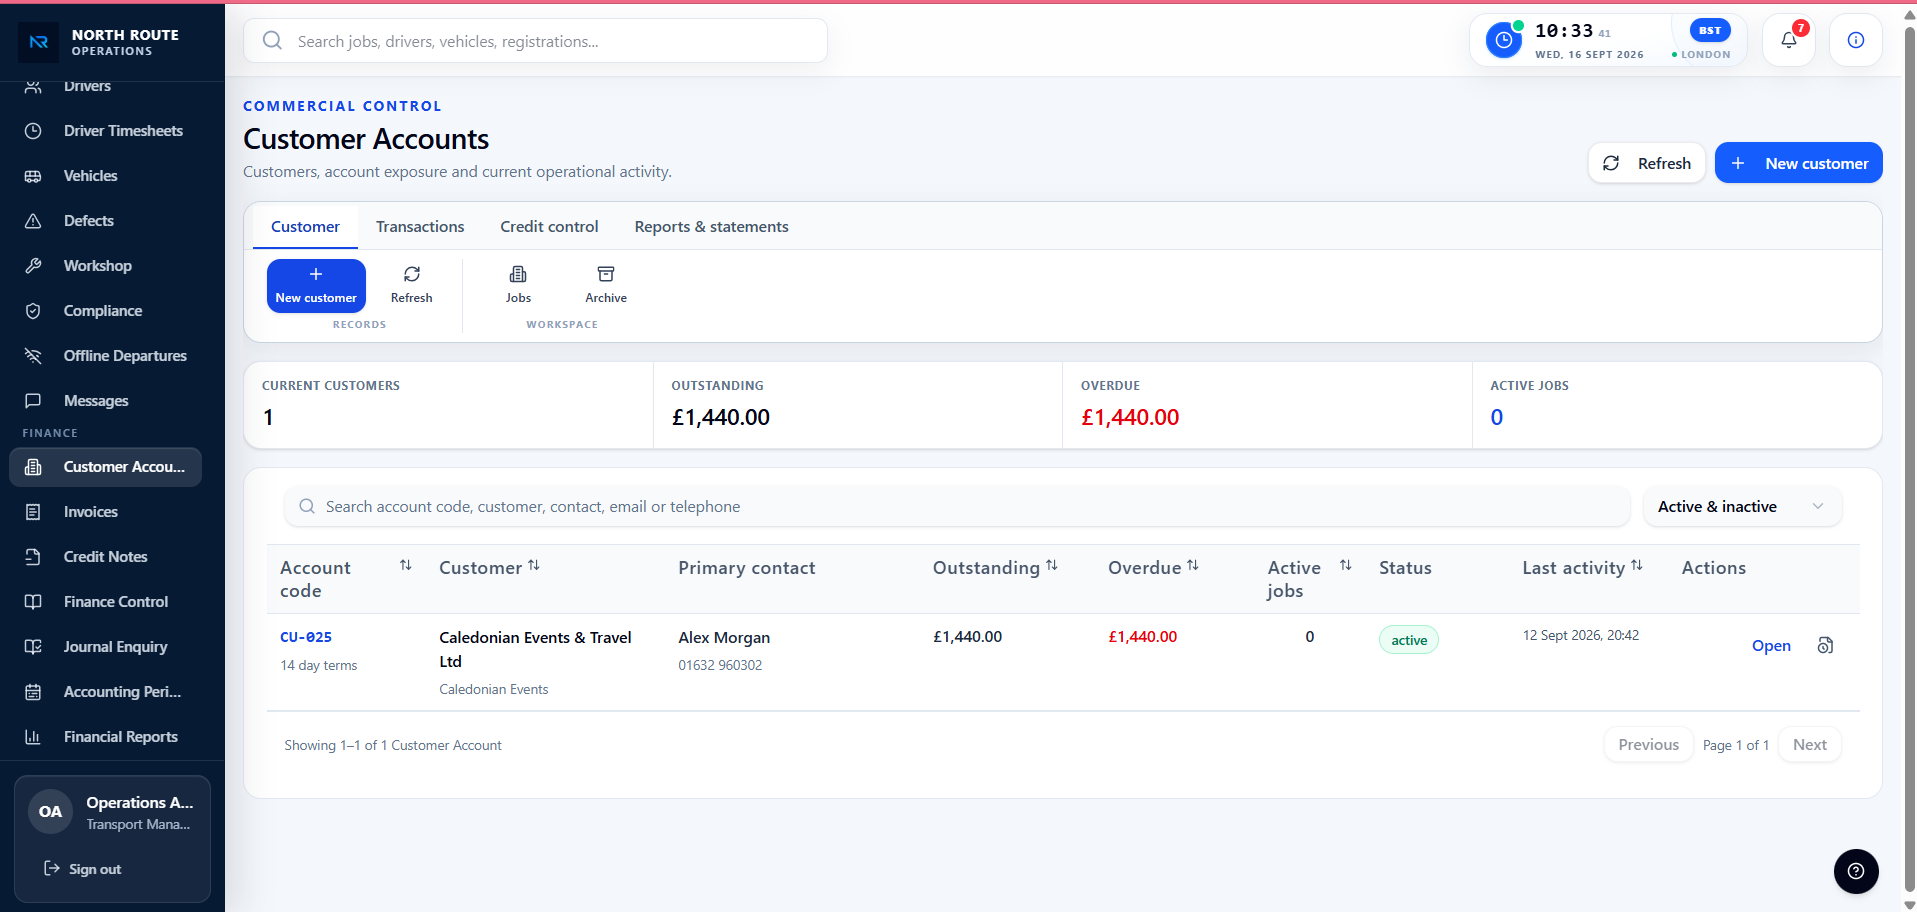The image size is (1917, 912).
Task: Open Invoices in sidebar
Action: coord(106,512)
